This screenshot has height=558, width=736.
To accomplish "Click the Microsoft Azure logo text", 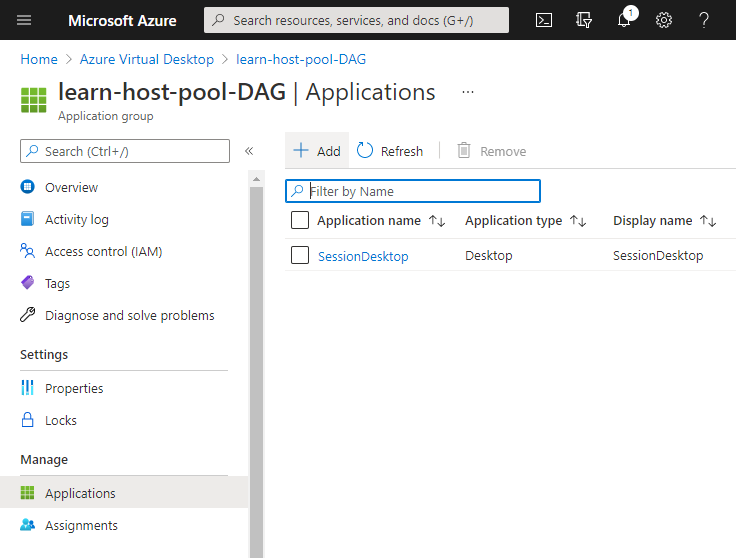I will pyautogui.click(x=122, y=20).
